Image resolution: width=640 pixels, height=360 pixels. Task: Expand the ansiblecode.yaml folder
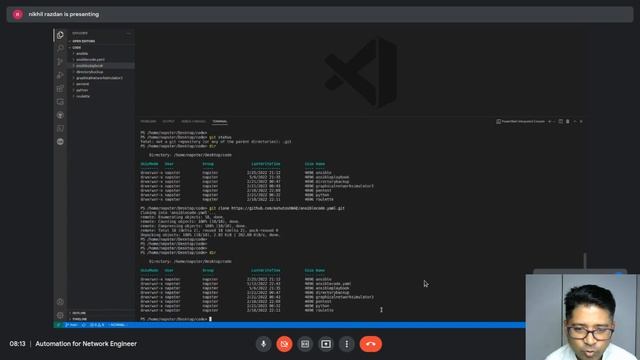[101, 60]
